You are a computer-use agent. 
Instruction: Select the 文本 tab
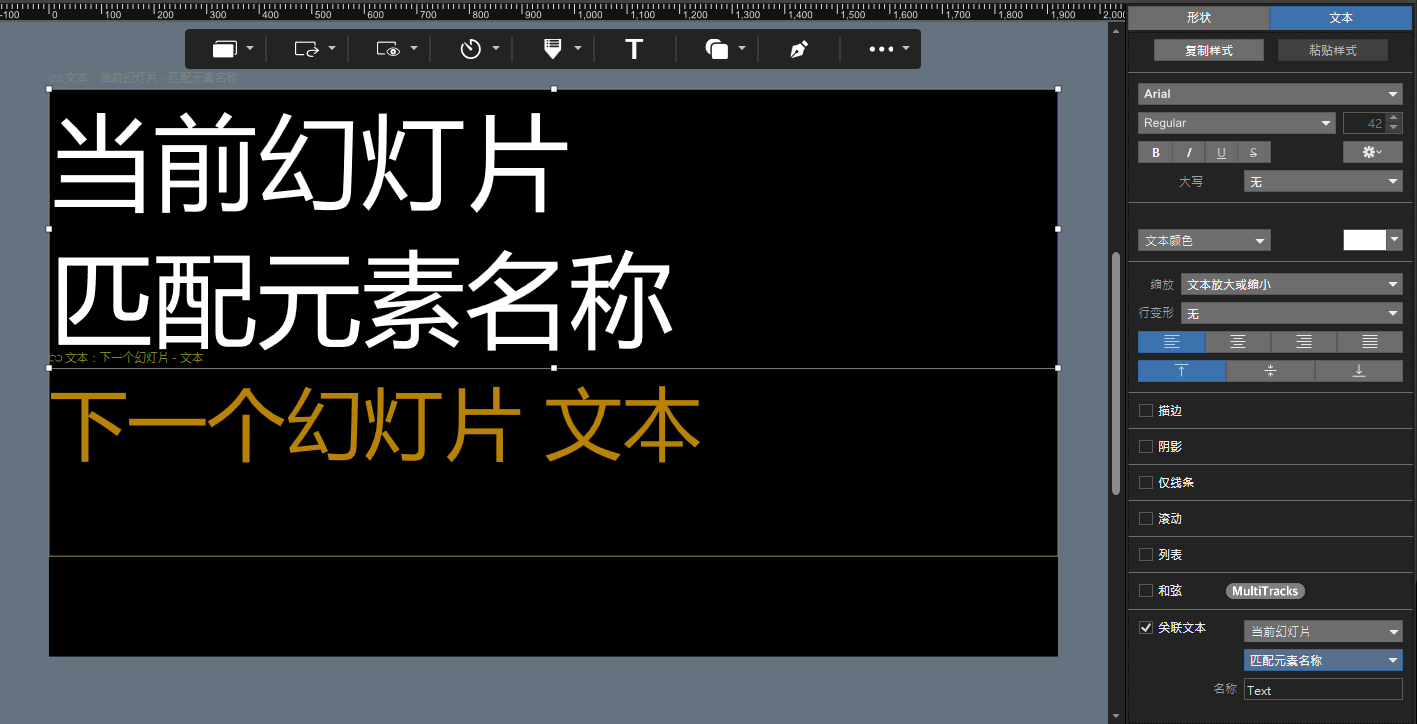click(1340, 17)
